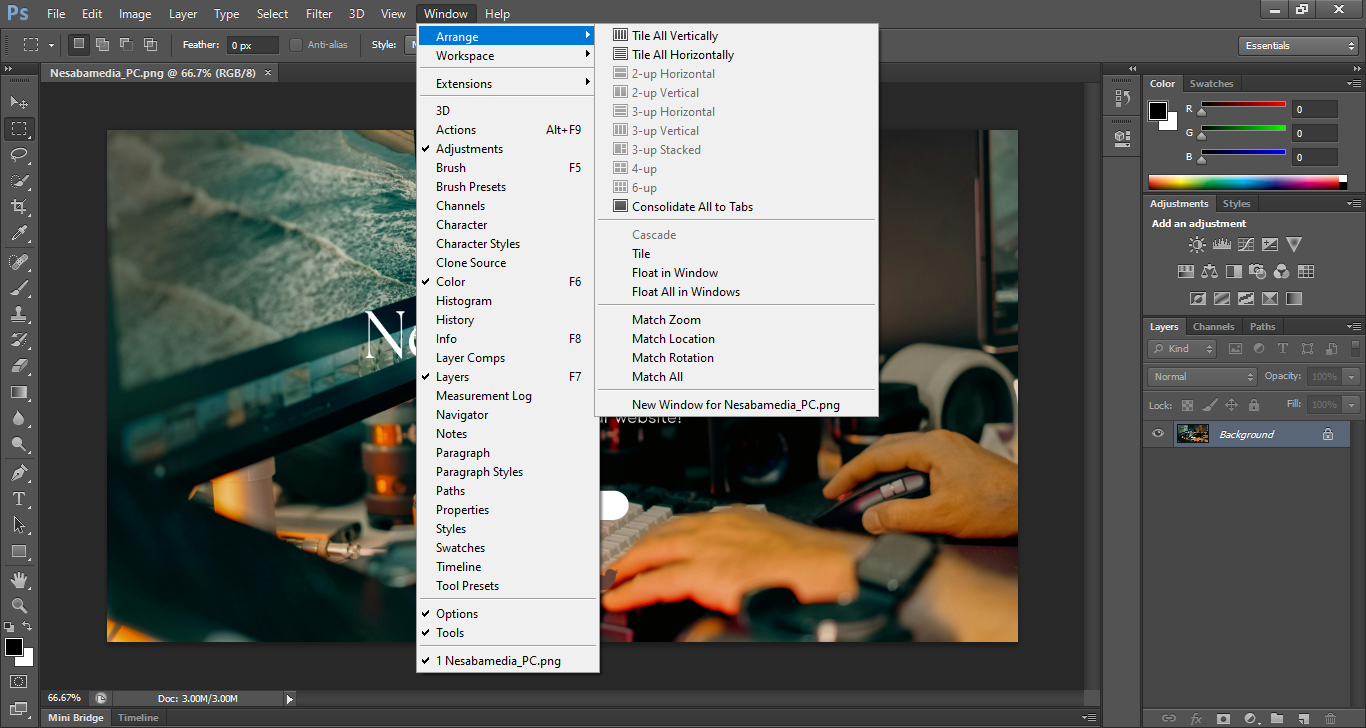Image resolution: width=1366 pixels, height=728 pixels.
Task: Select the Zoom tool
Action: (19, 606)
